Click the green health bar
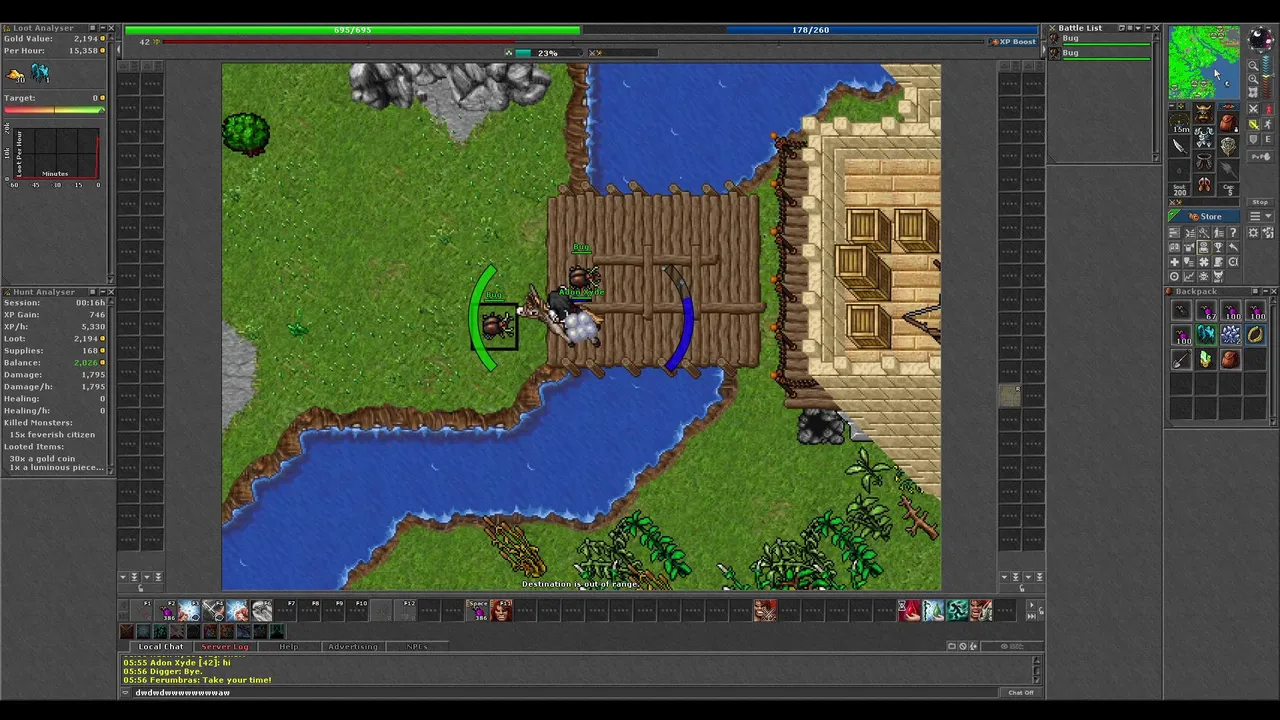 352,30
